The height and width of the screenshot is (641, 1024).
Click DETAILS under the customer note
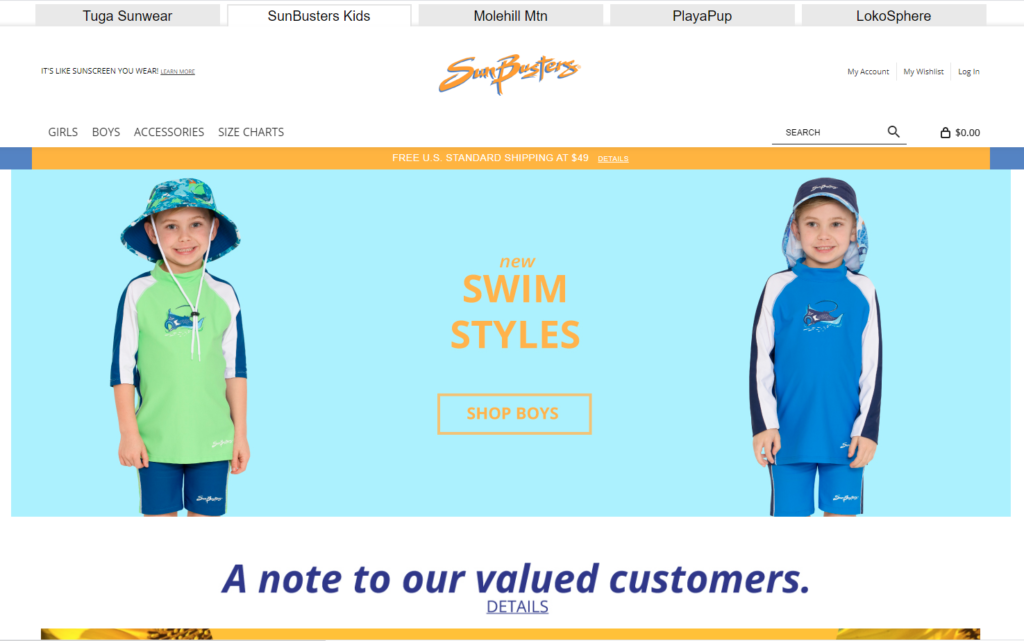tap(517, 606)
